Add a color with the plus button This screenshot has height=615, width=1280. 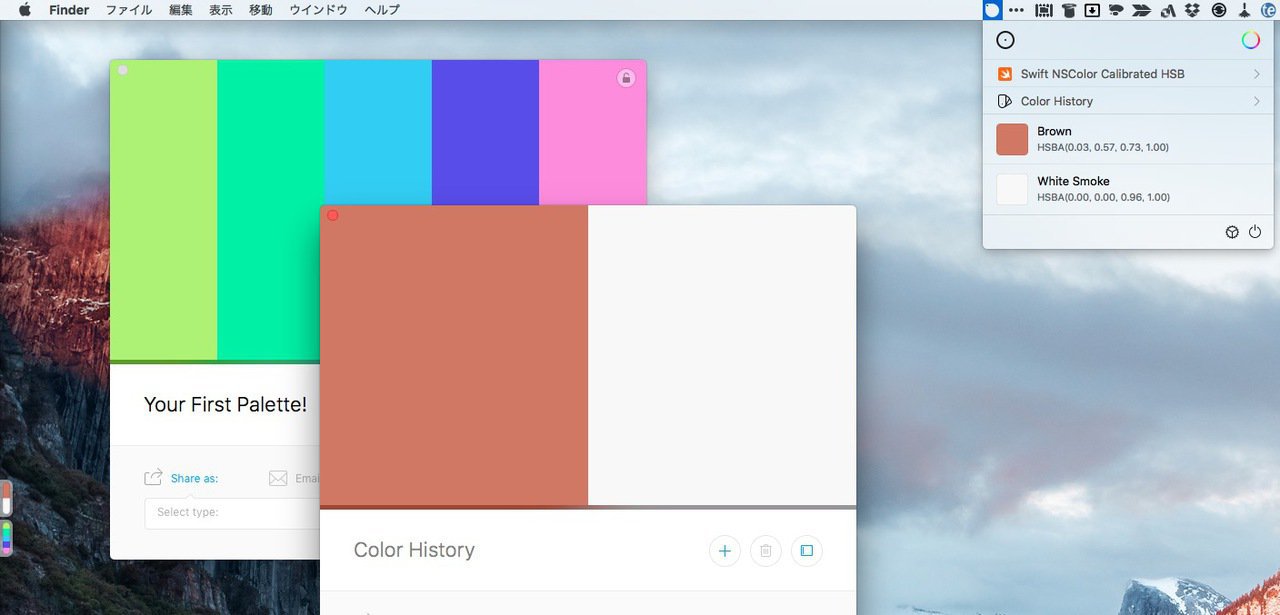point(725,551)
